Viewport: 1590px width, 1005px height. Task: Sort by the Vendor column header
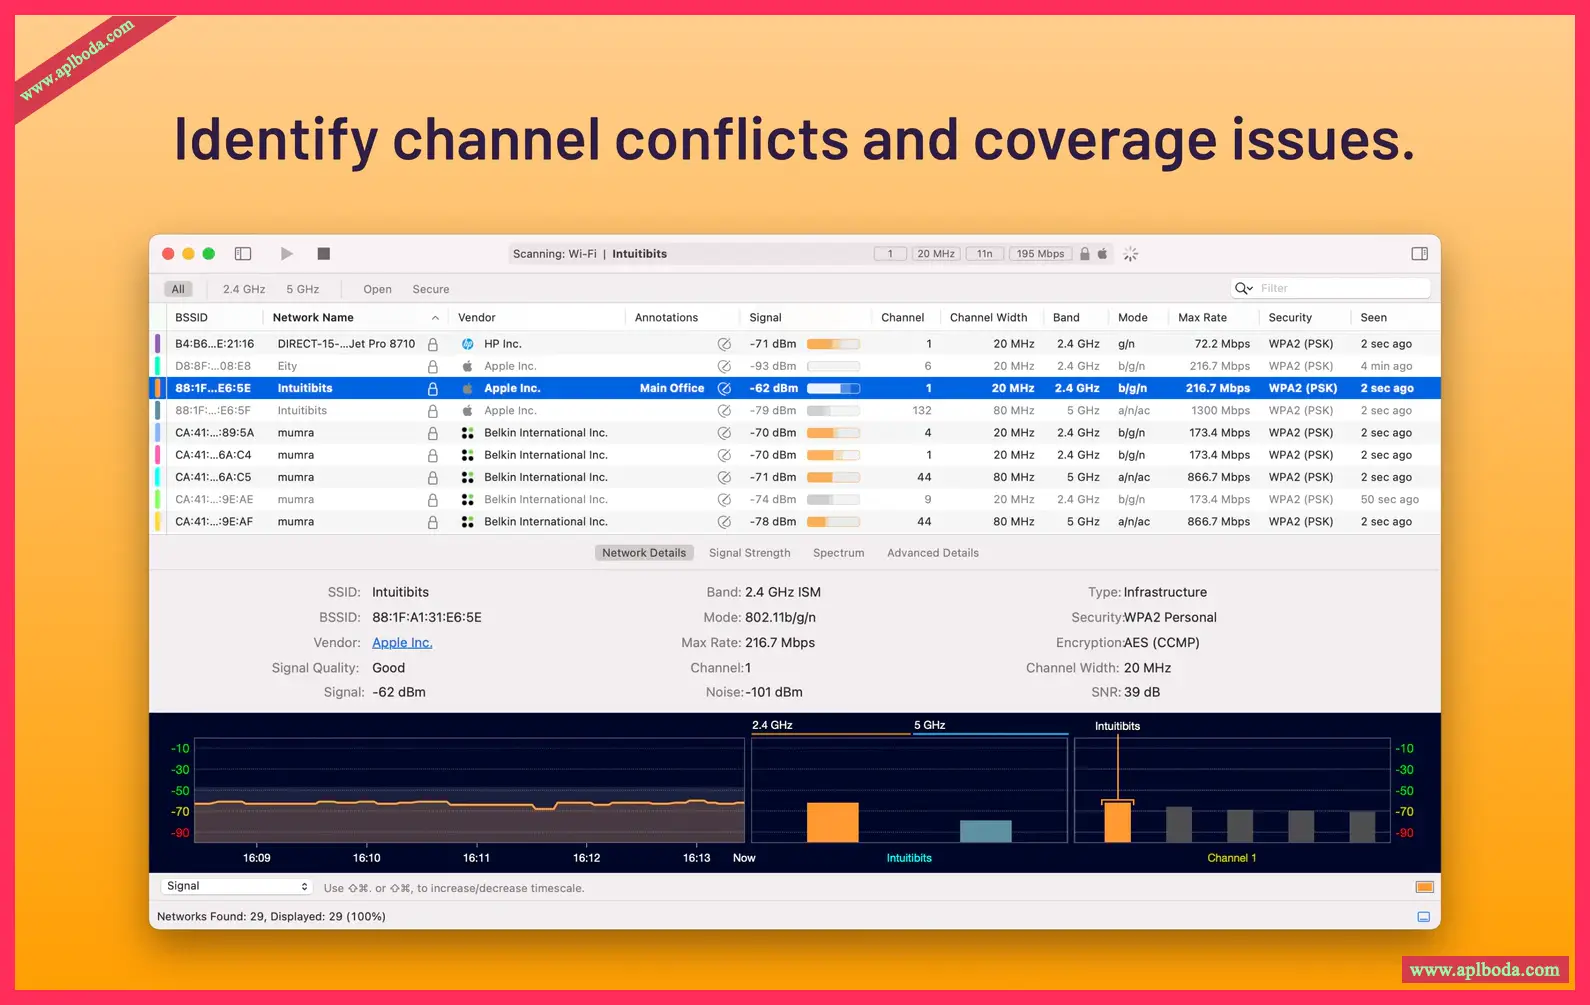click(x=477, y=318)
